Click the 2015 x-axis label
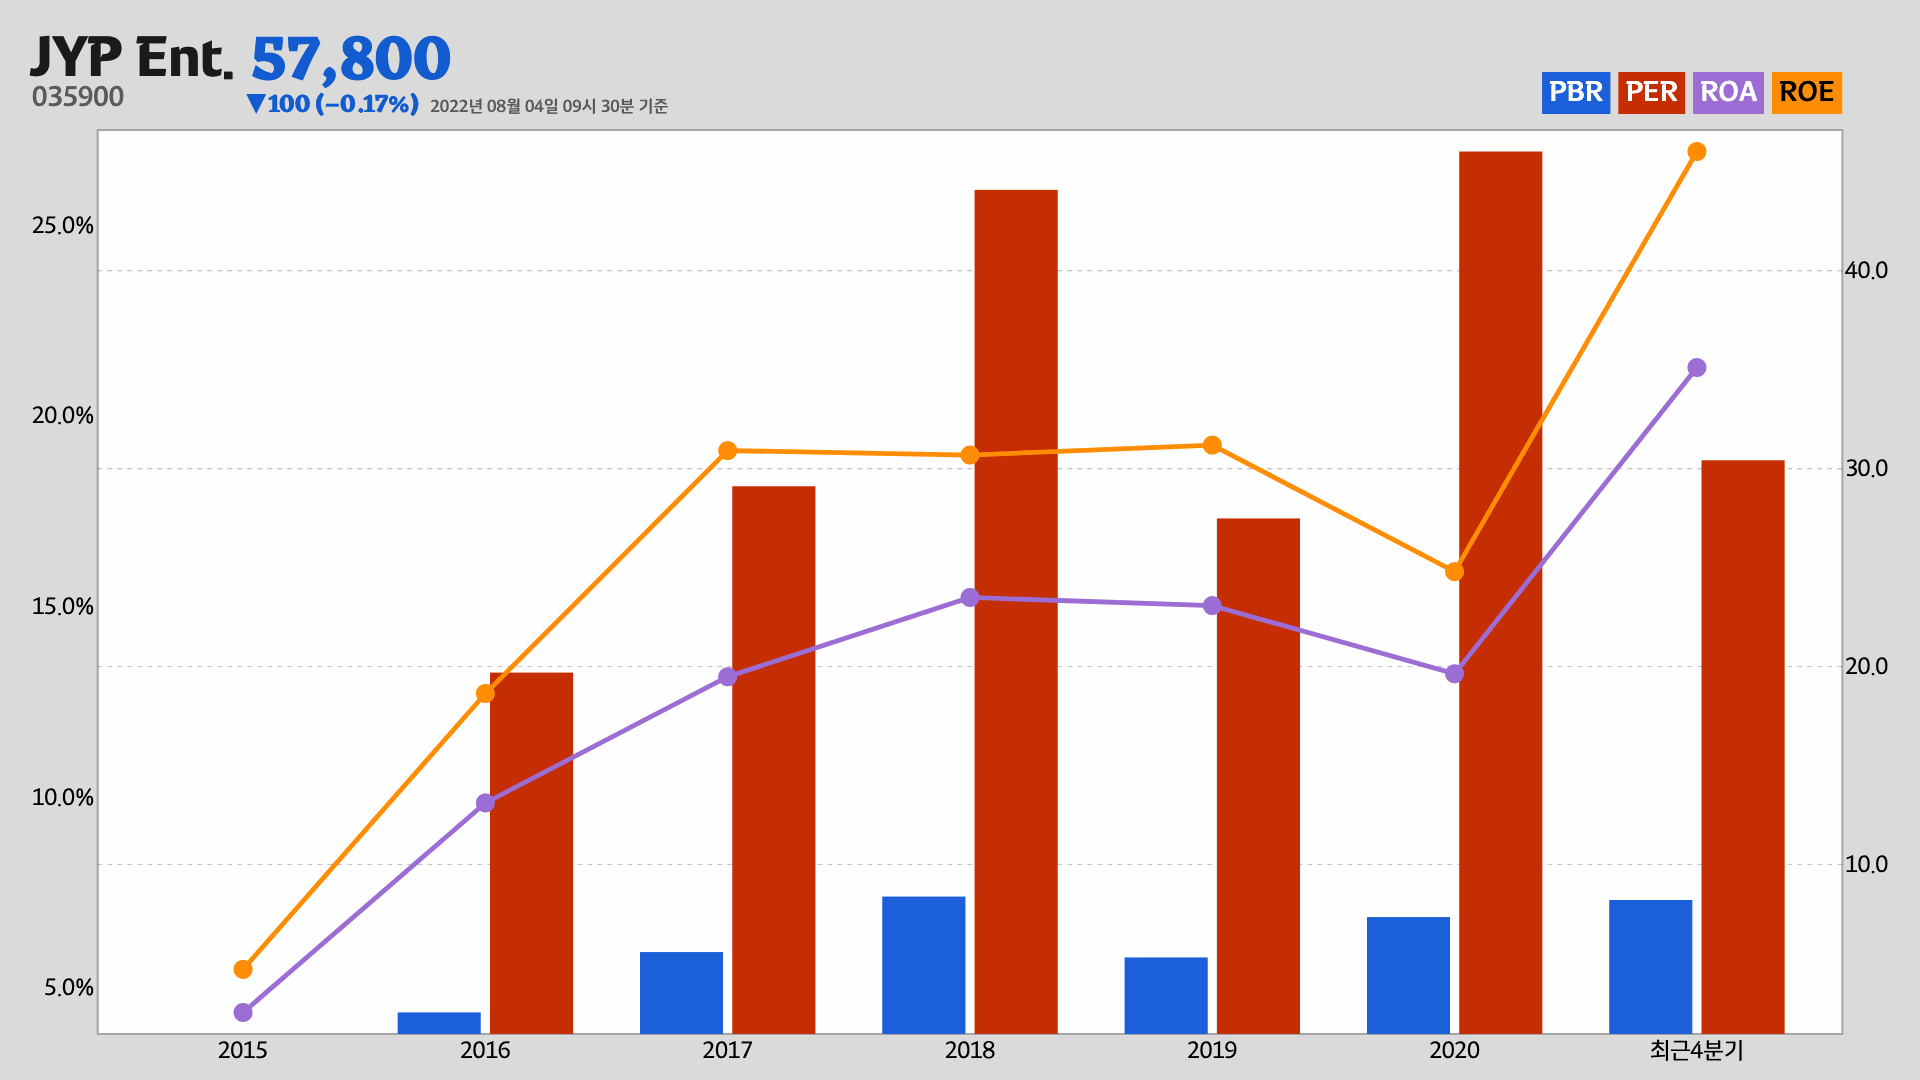Image resolution: width=1920 pixels, height=1080 pixels. click(243, 1051)
